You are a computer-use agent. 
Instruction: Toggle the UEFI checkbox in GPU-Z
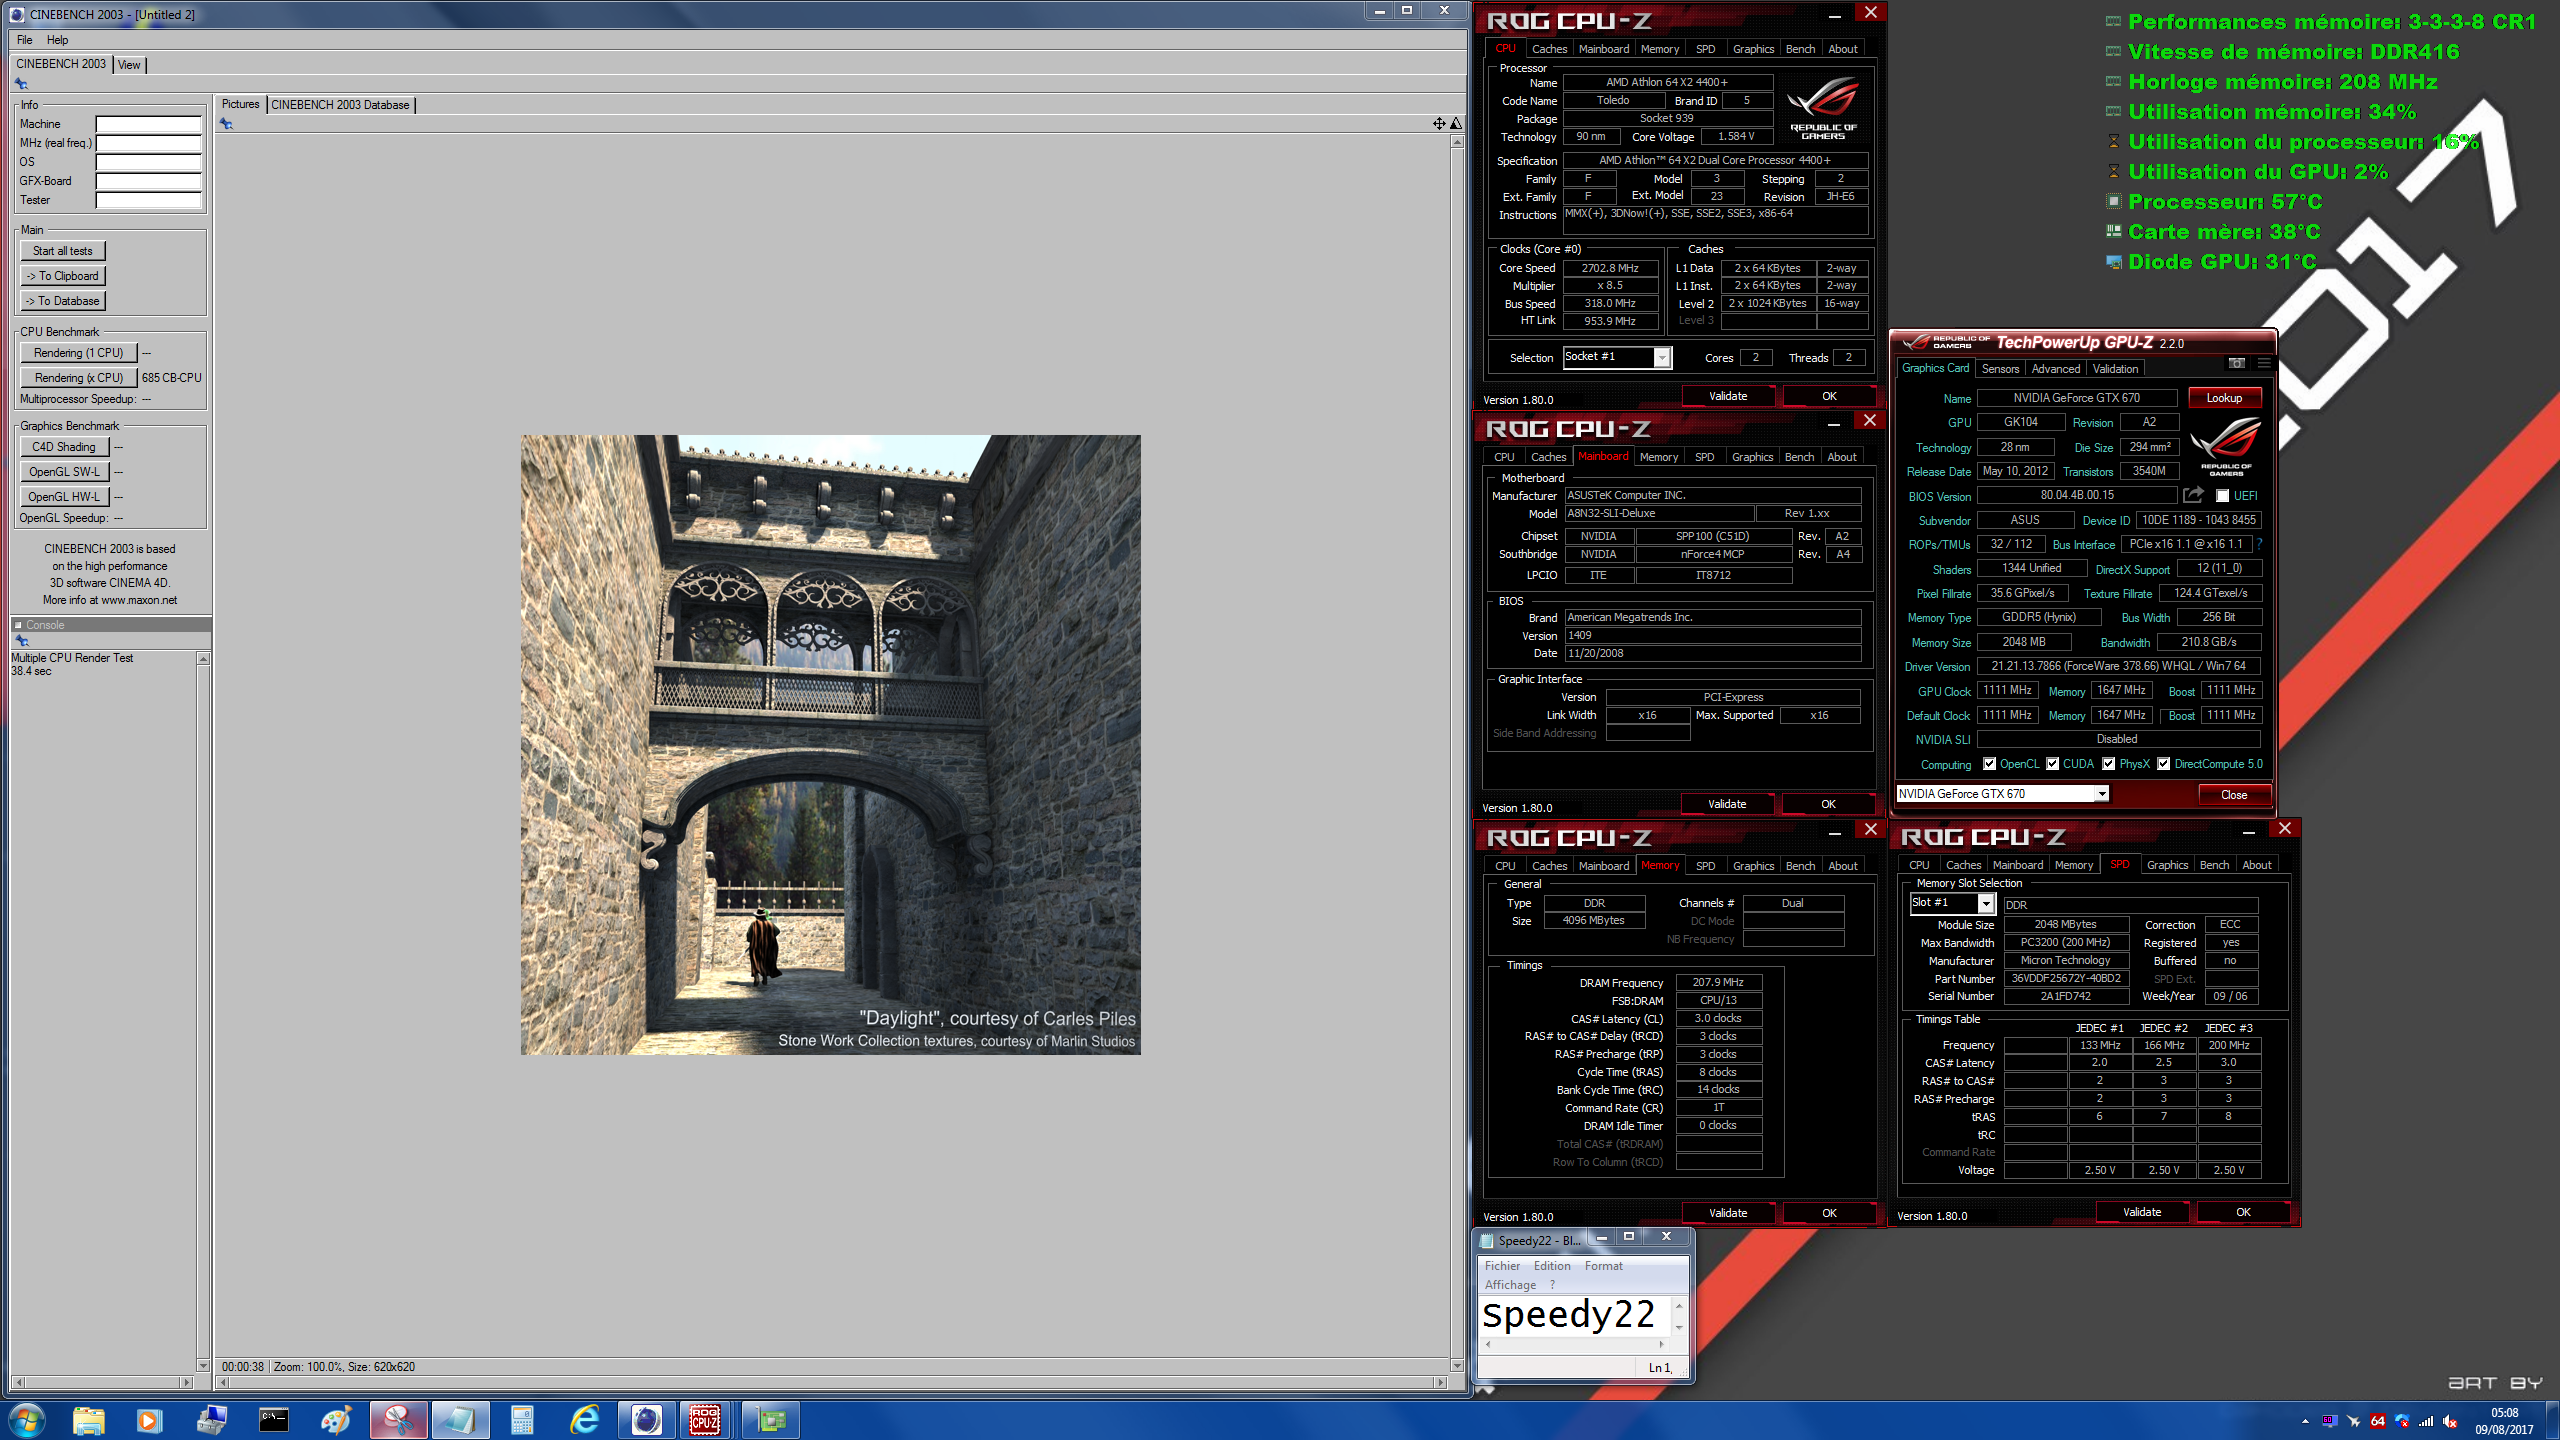pos(2222,496)
